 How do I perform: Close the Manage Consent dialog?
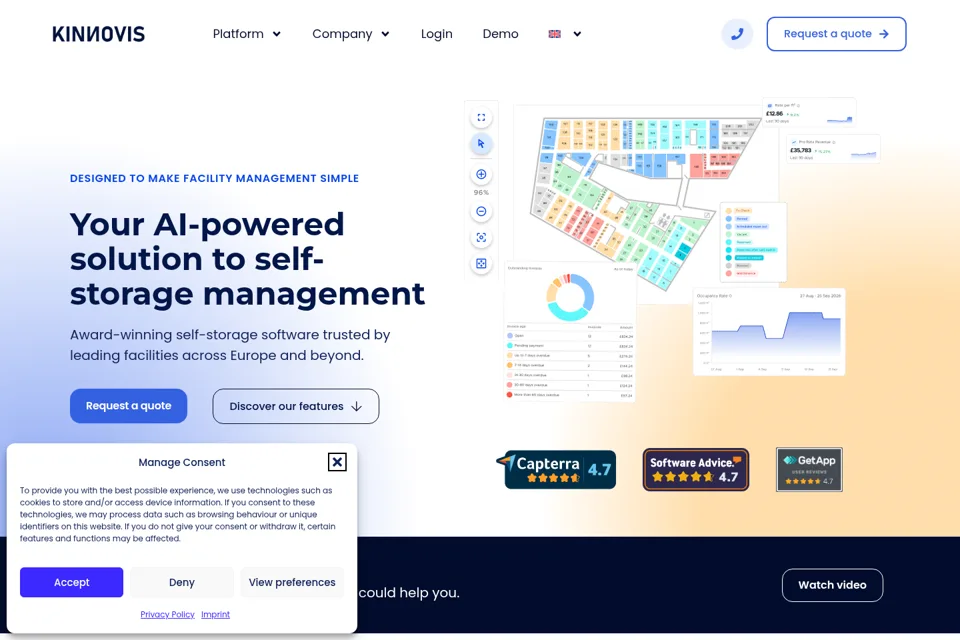tap(337, 462)
